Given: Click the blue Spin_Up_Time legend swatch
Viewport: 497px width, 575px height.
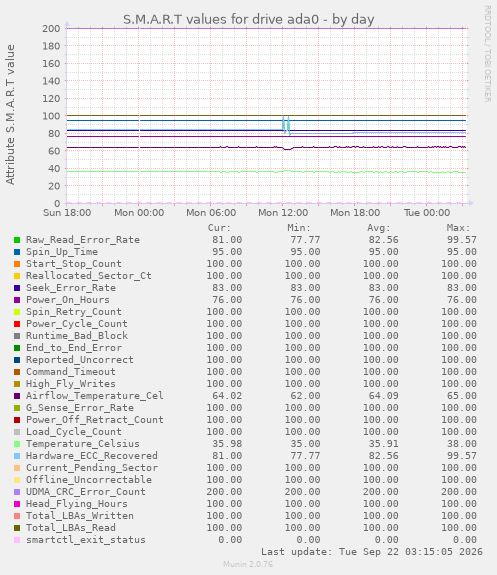Looking at the screenshot, I should click(x=17, y=252).
